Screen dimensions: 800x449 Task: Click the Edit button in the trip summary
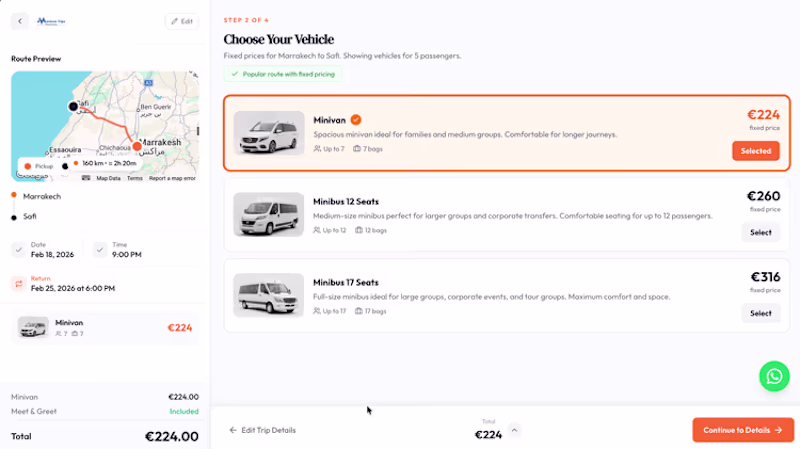click(181, 21)
